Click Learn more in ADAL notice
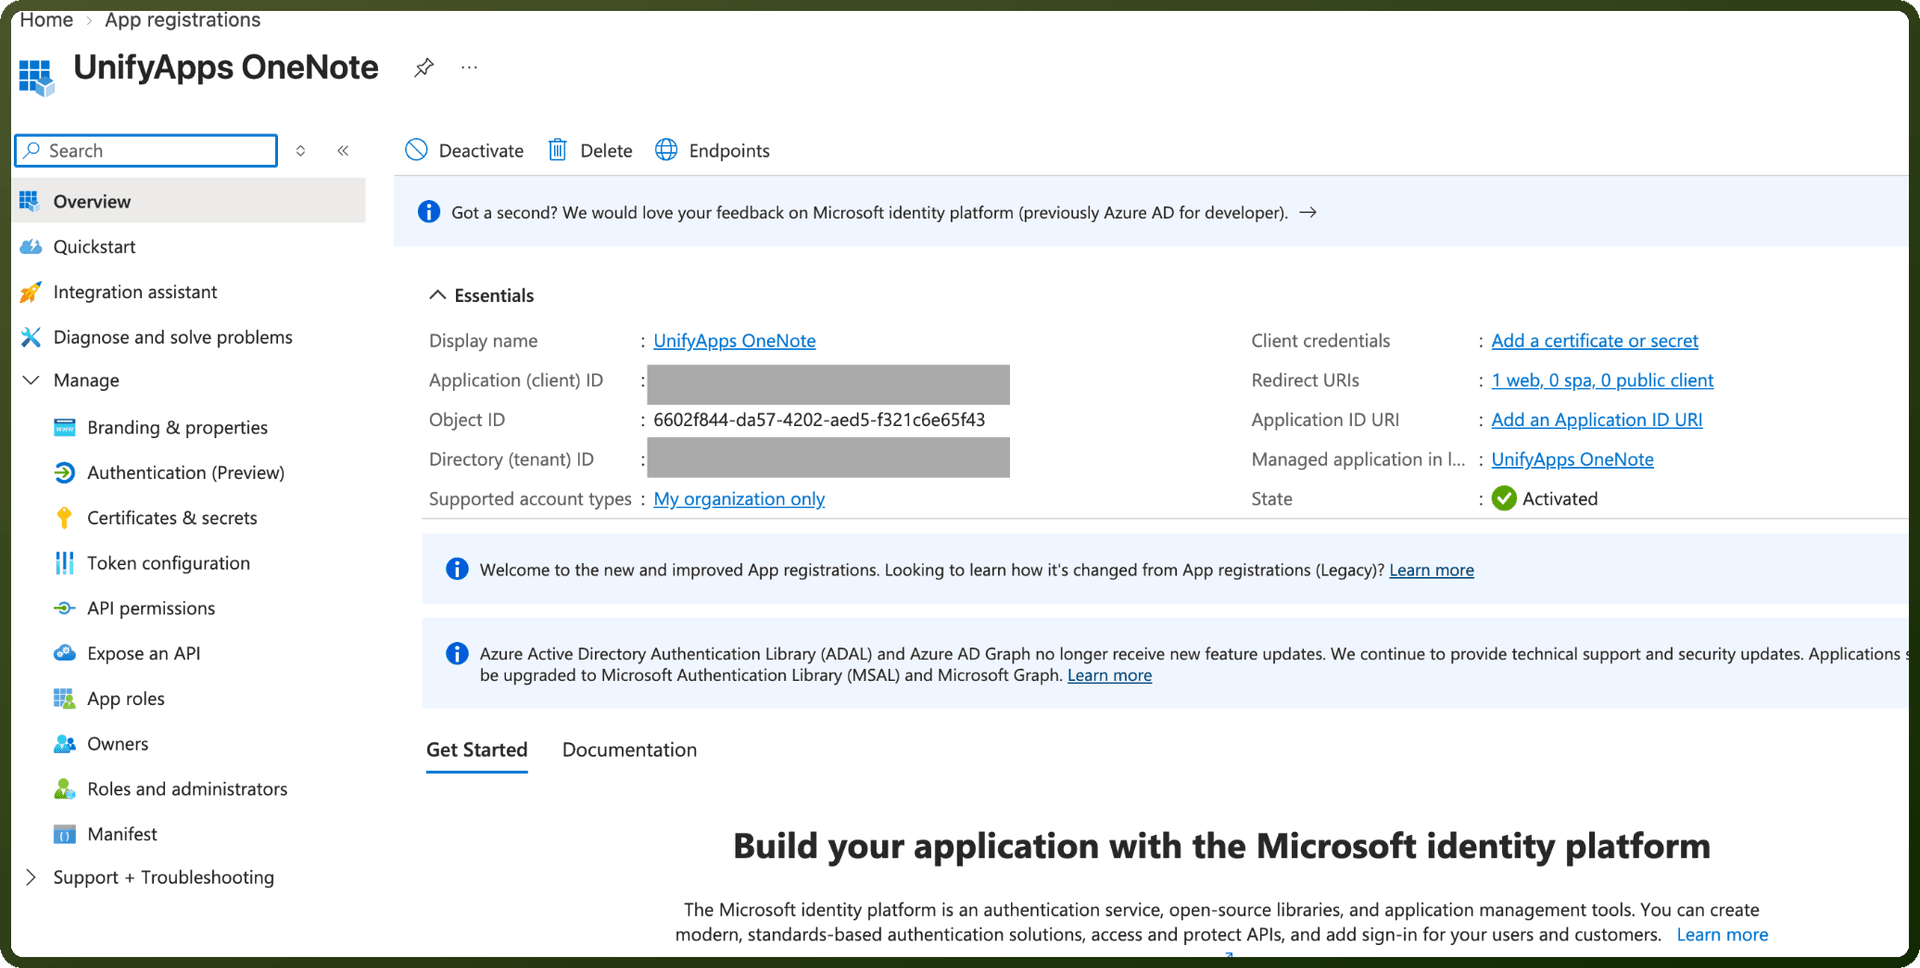The width and height of the screenshot is (1920, 968). click(x=1109, y=675)
